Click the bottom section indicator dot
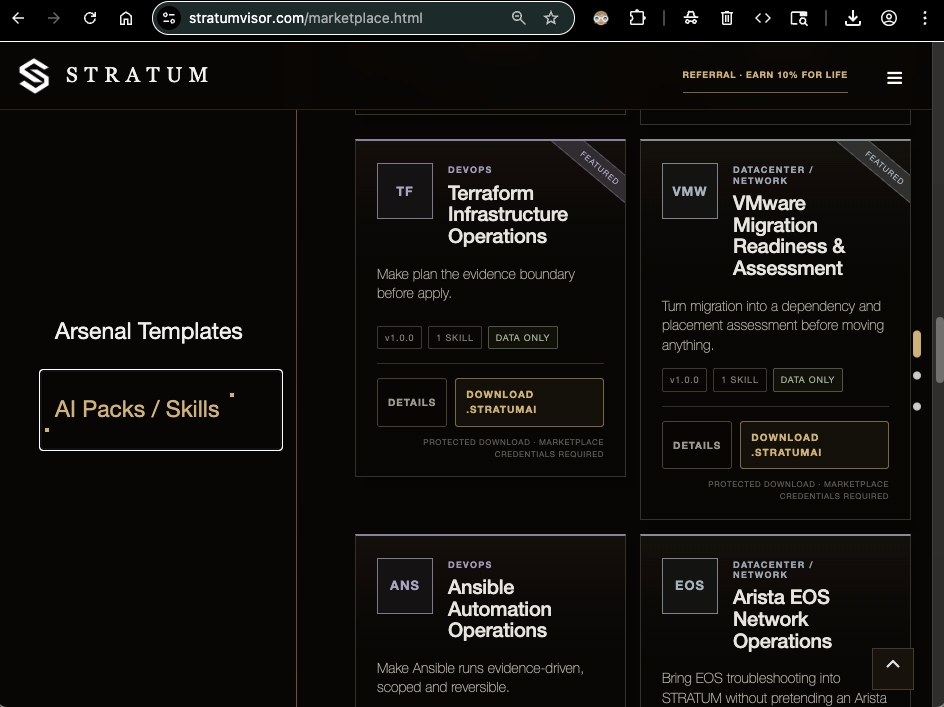 point(916,406)
